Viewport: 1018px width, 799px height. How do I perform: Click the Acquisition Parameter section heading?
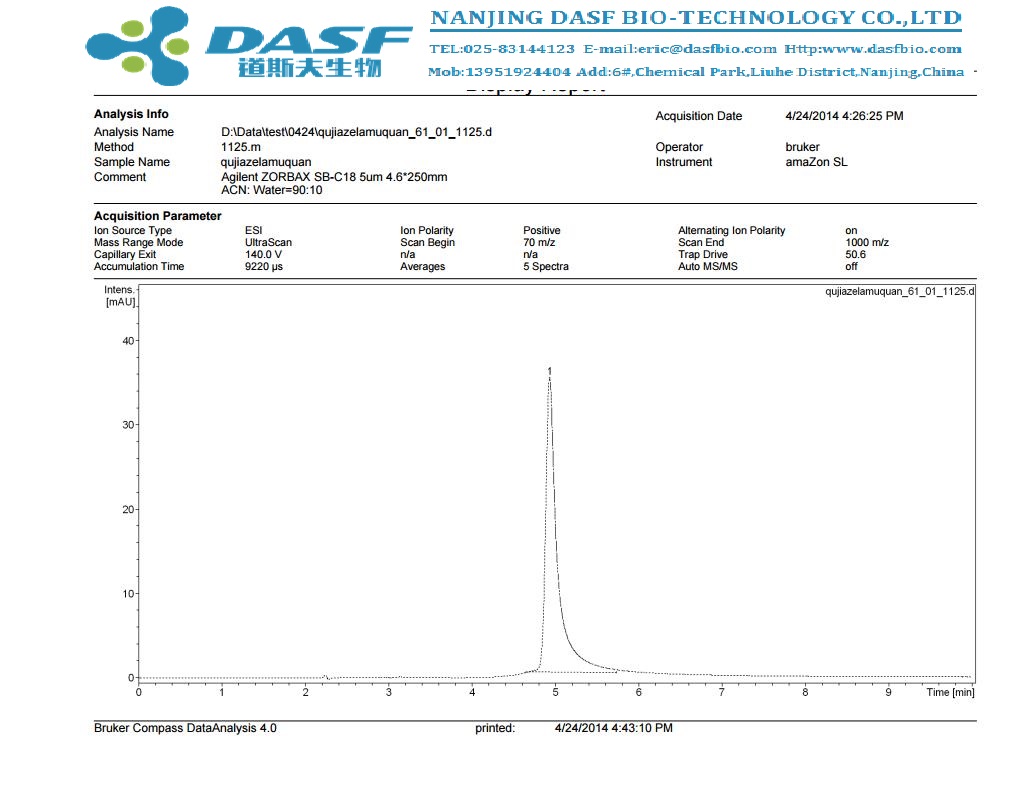coord(157,216)
